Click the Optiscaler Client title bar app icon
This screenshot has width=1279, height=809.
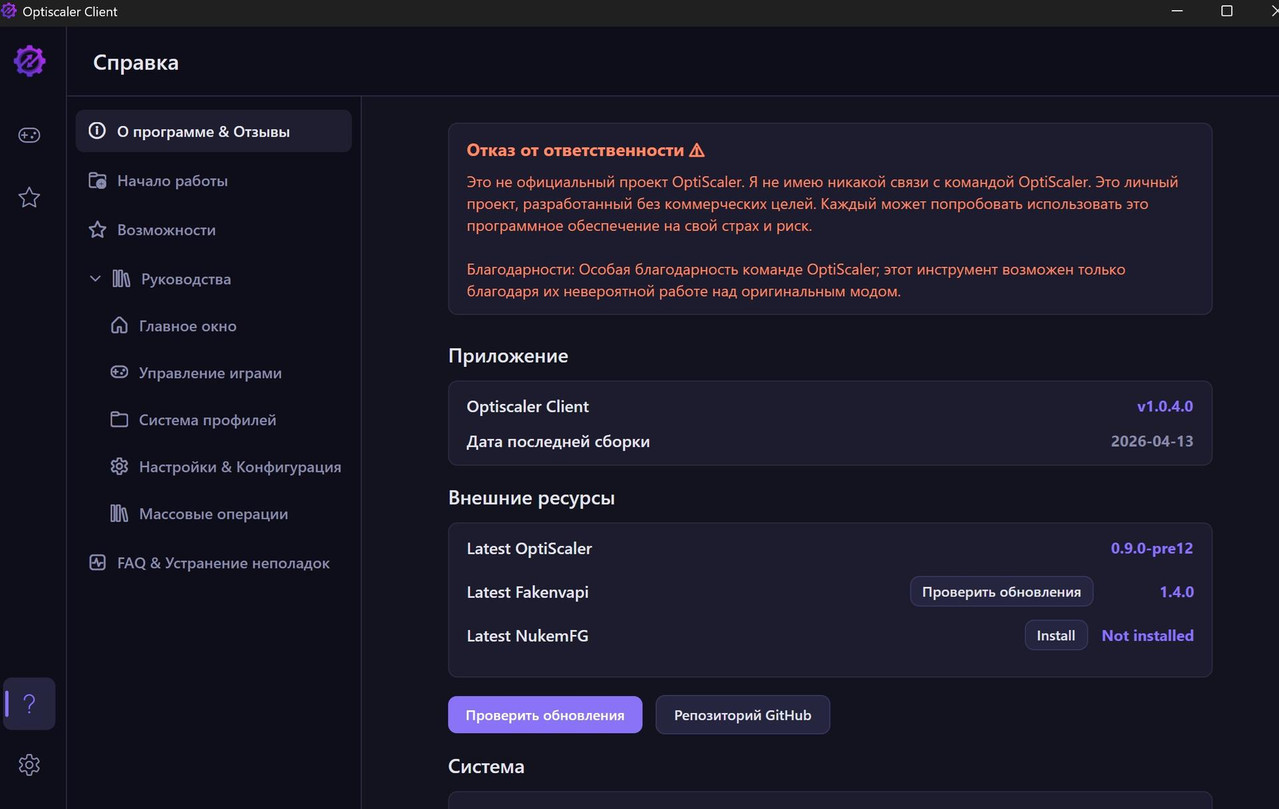click(x=10, y=11)
